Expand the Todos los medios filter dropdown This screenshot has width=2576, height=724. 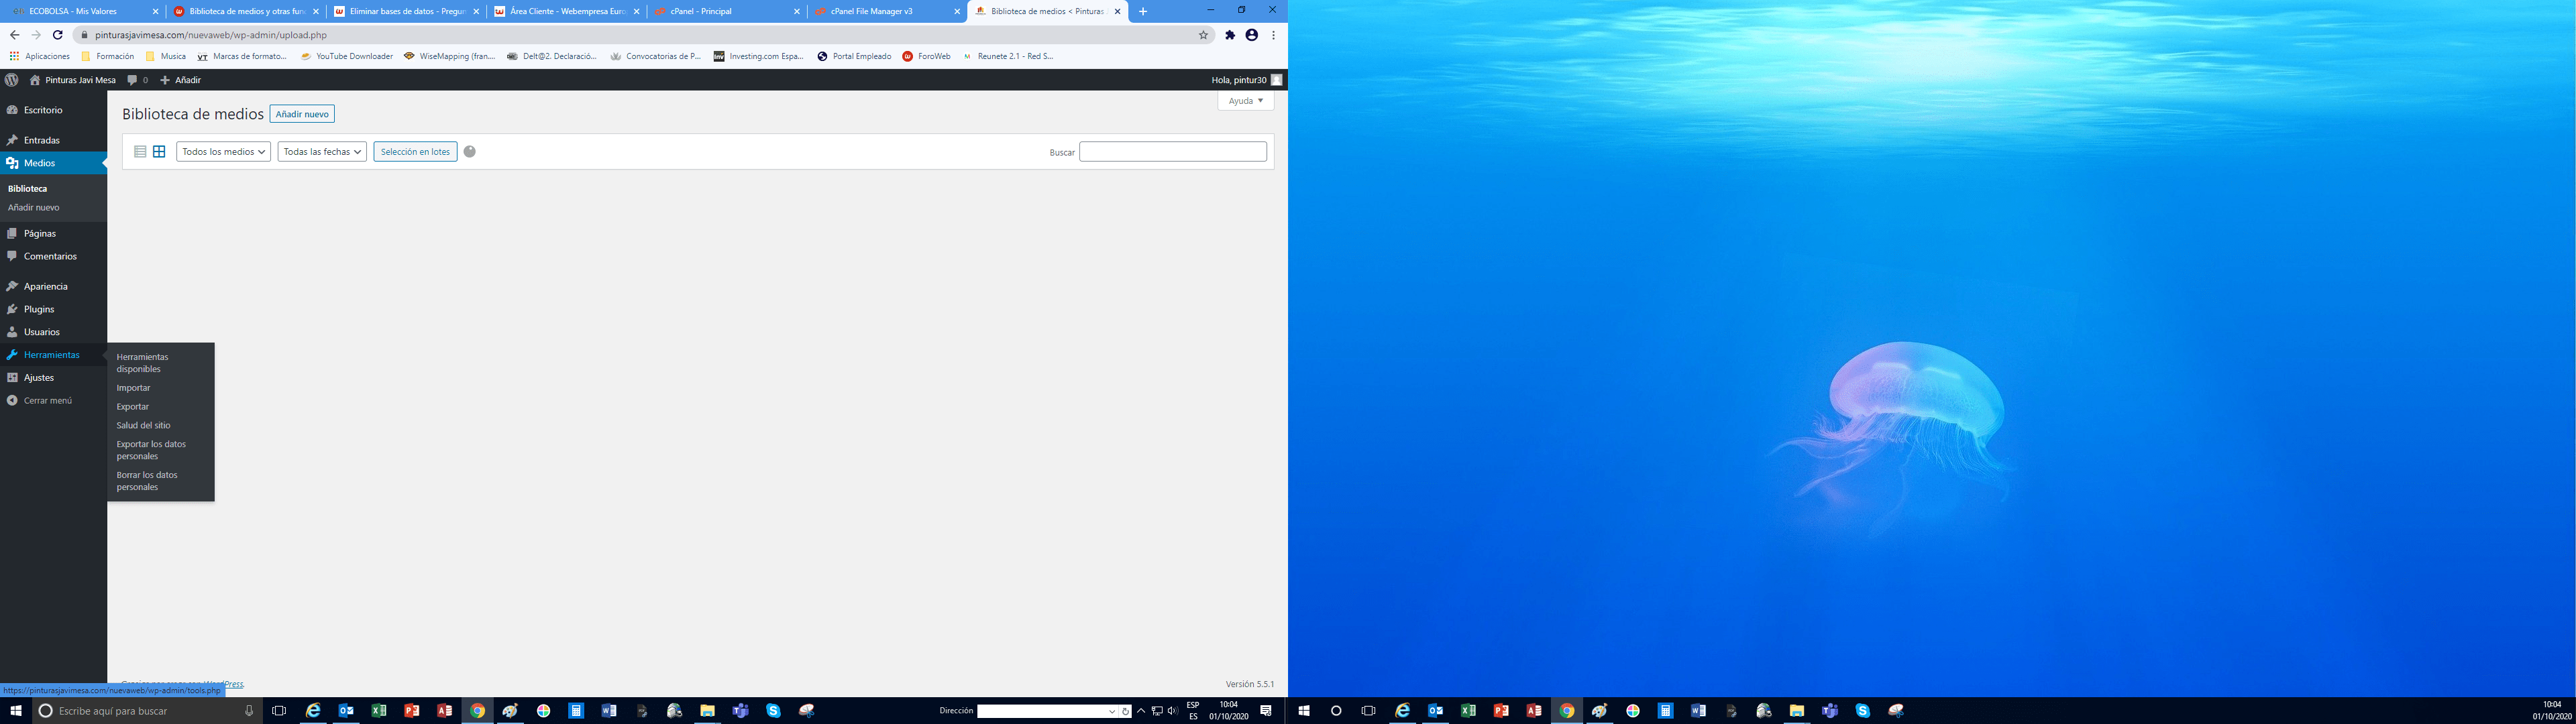[223, 152]
